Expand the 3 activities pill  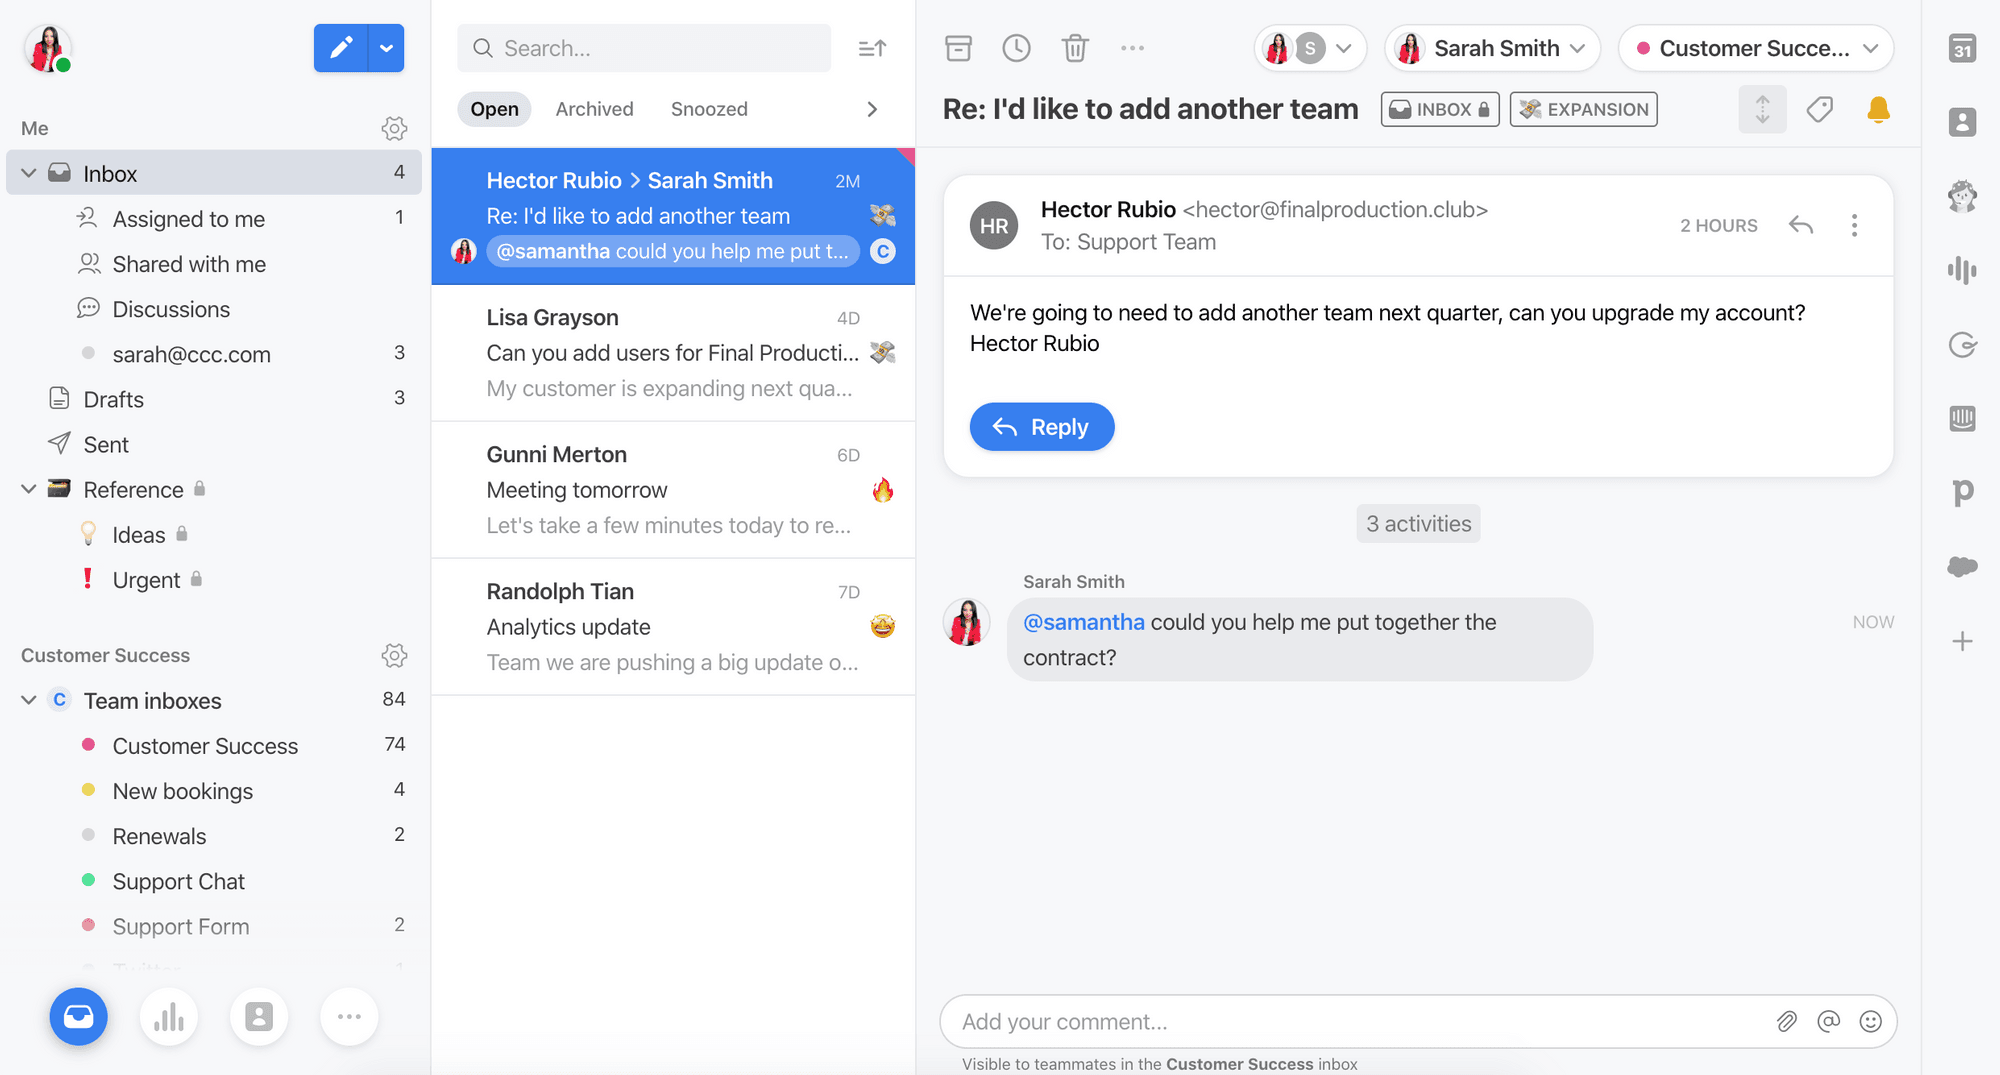point(1418,524)
